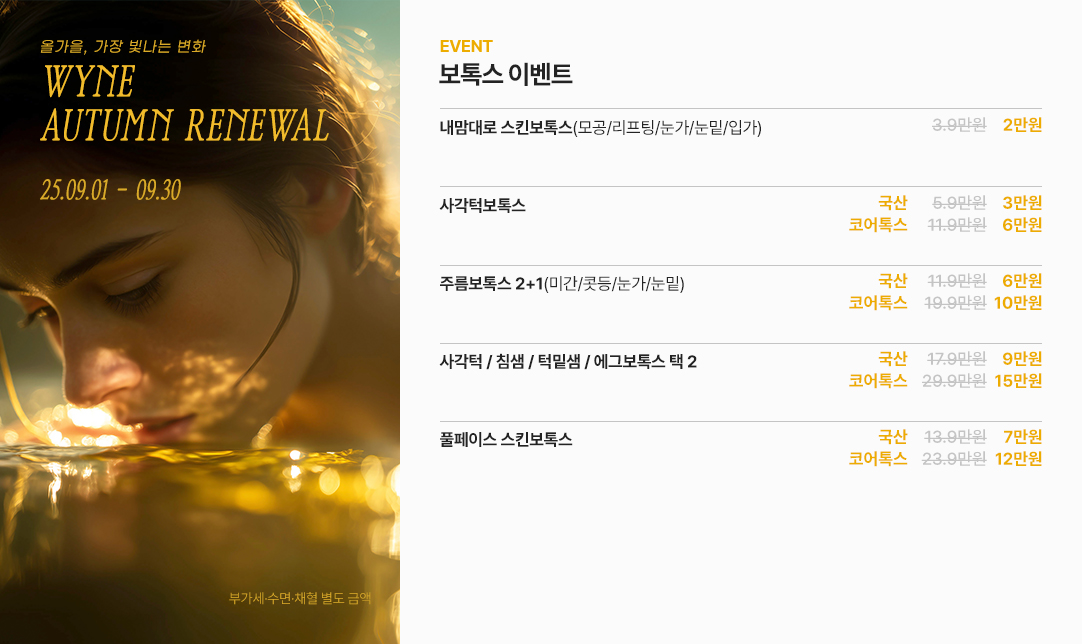Click the 7만원 price for 풀페이스
The width and height of the screenshot is (1082, 644).
[1022, 437]
